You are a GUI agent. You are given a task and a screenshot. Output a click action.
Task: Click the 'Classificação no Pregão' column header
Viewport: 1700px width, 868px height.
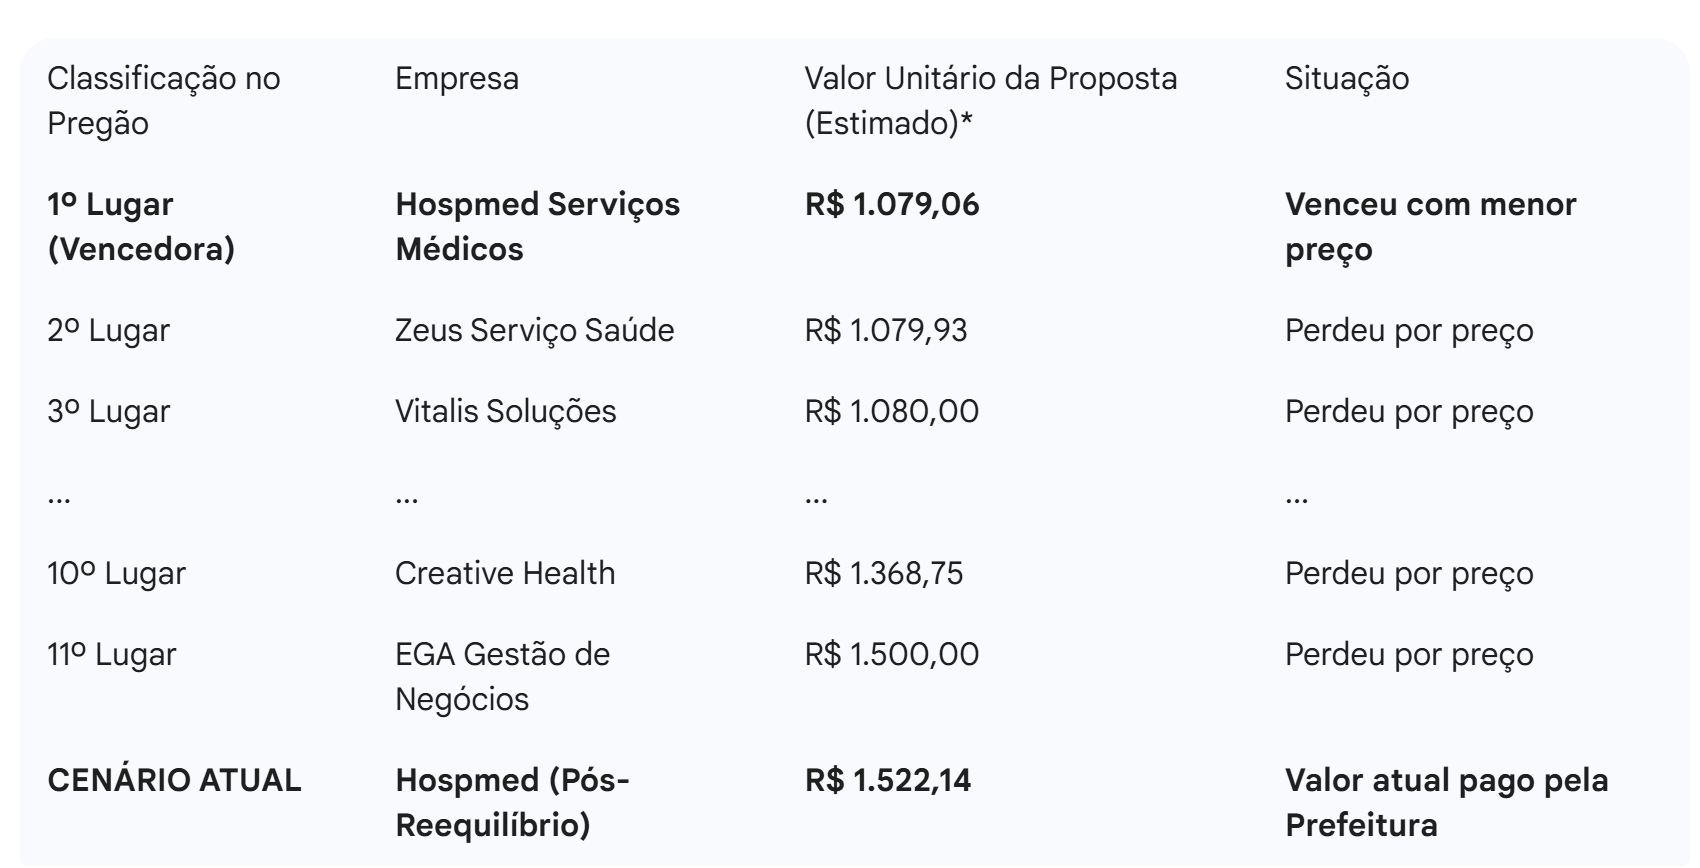point(163,100)
